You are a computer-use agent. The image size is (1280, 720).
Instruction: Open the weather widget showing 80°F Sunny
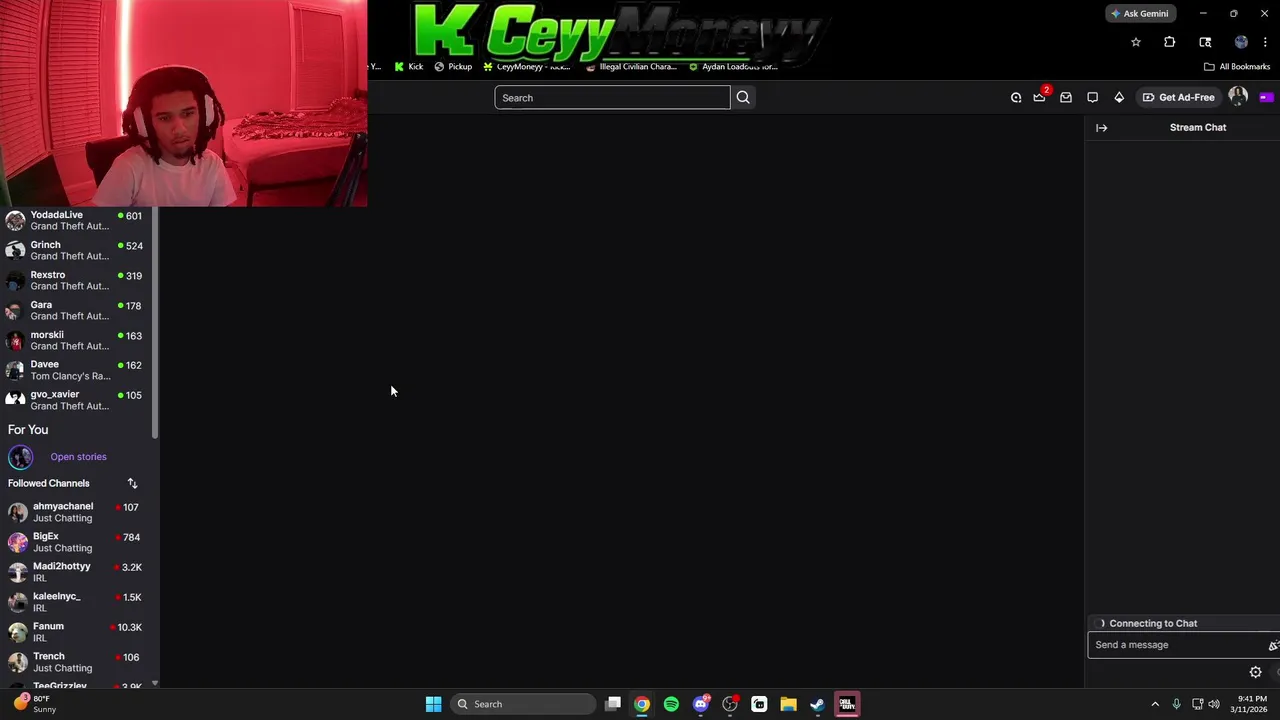click(x=33, y=704)
